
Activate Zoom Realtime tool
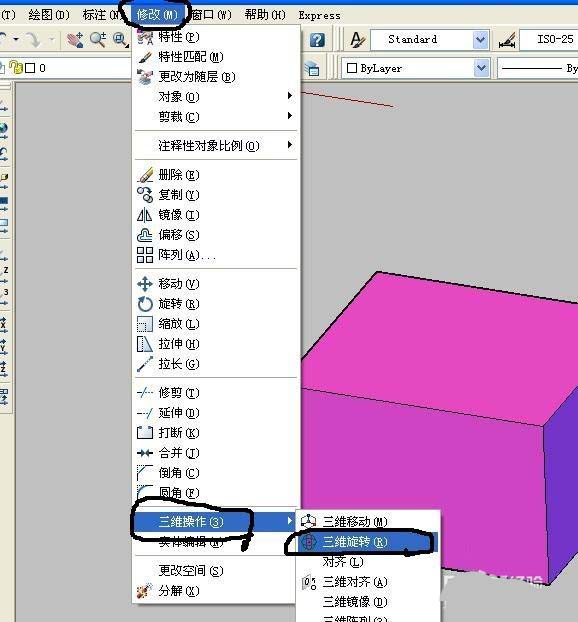coord(98,40)
